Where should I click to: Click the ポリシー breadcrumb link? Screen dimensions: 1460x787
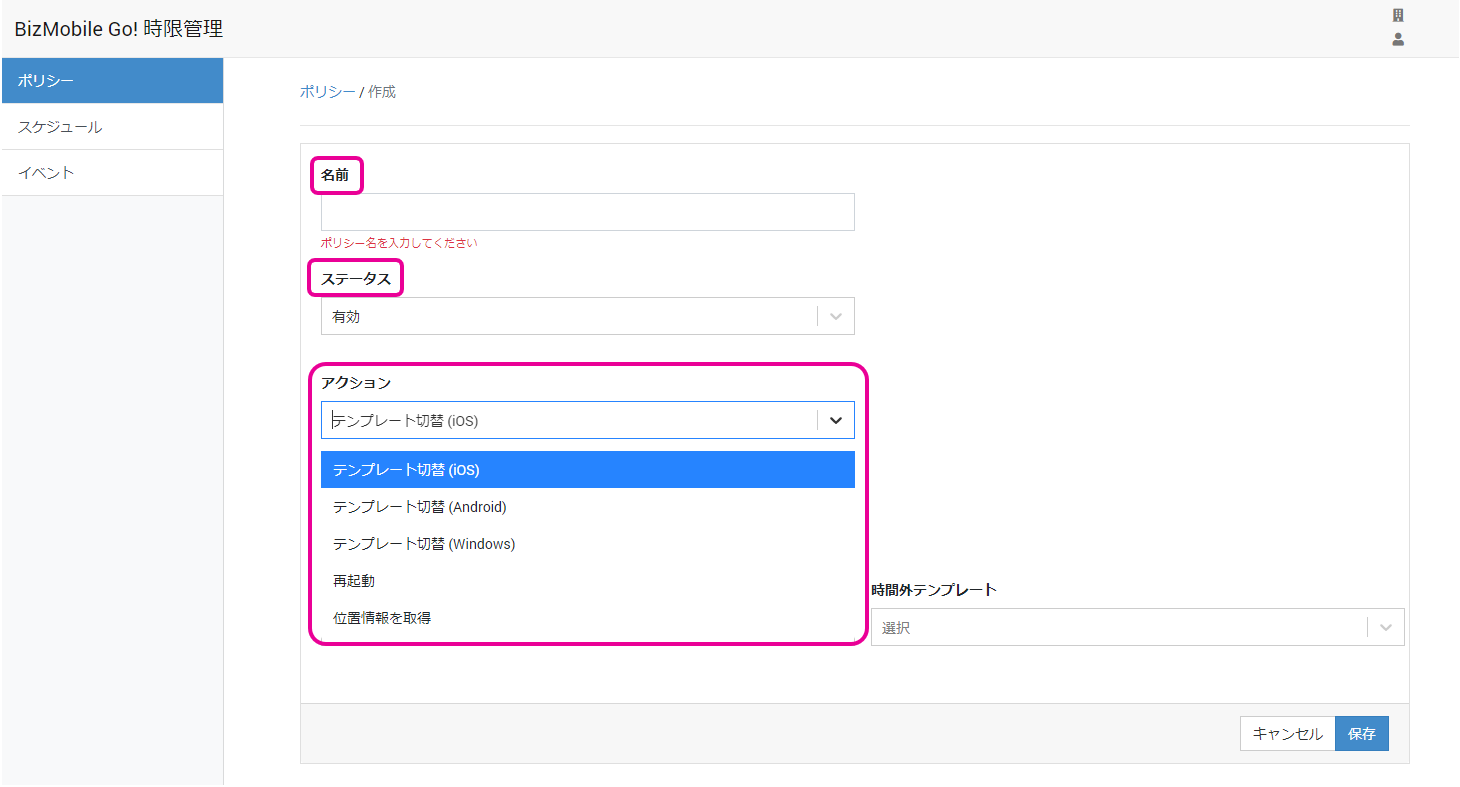click(327, 92)
